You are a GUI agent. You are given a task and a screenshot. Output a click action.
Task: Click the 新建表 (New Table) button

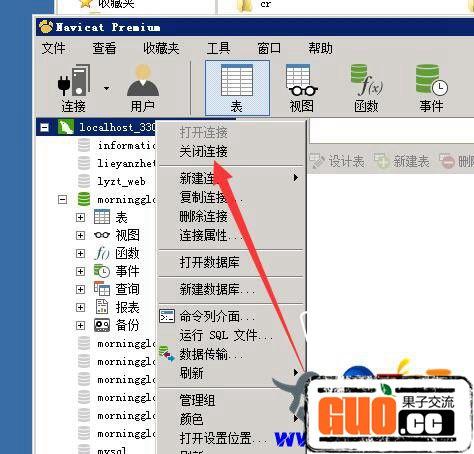(x=402, y=162)
